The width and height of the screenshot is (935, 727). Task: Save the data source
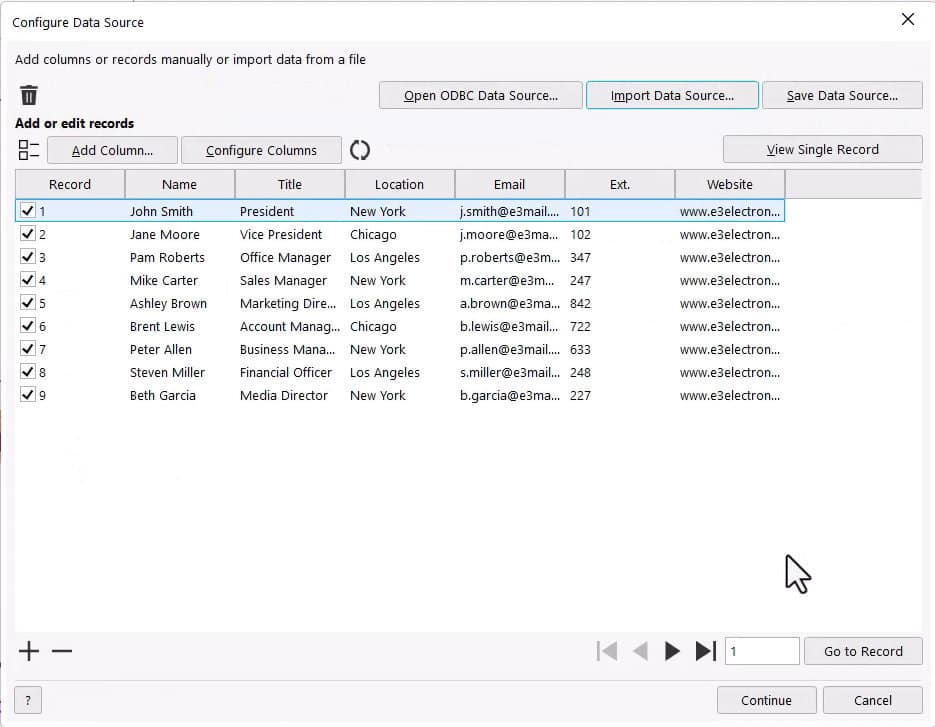pos(842,95)
